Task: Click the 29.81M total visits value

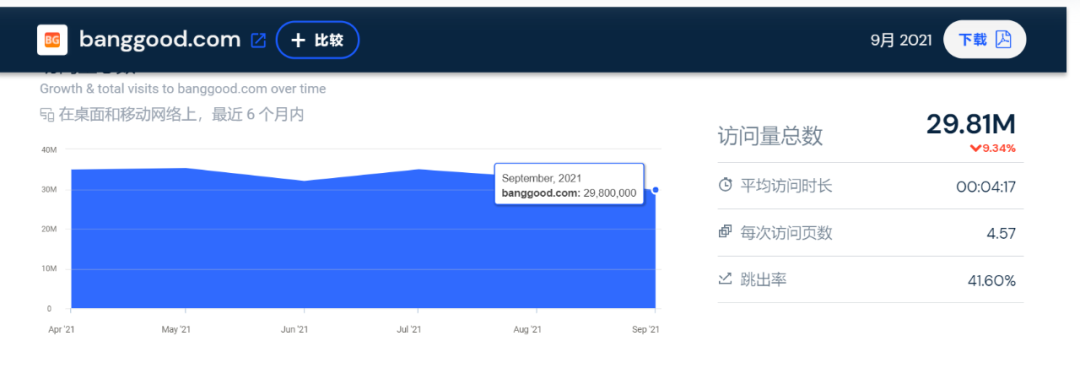Action: (970, 124)
